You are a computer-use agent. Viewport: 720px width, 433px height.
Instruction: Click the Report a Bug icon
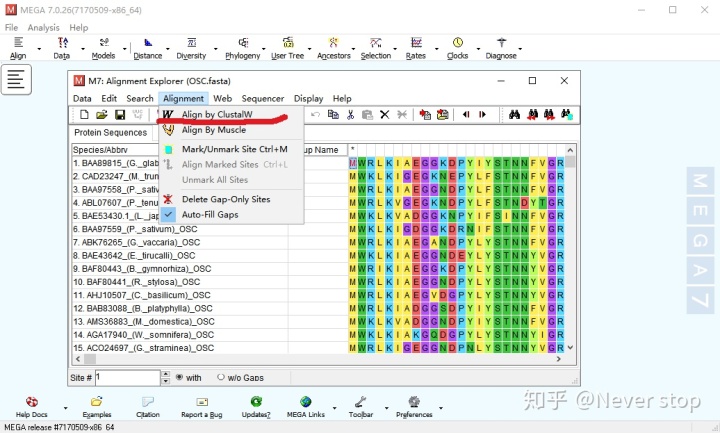(202, 402)
